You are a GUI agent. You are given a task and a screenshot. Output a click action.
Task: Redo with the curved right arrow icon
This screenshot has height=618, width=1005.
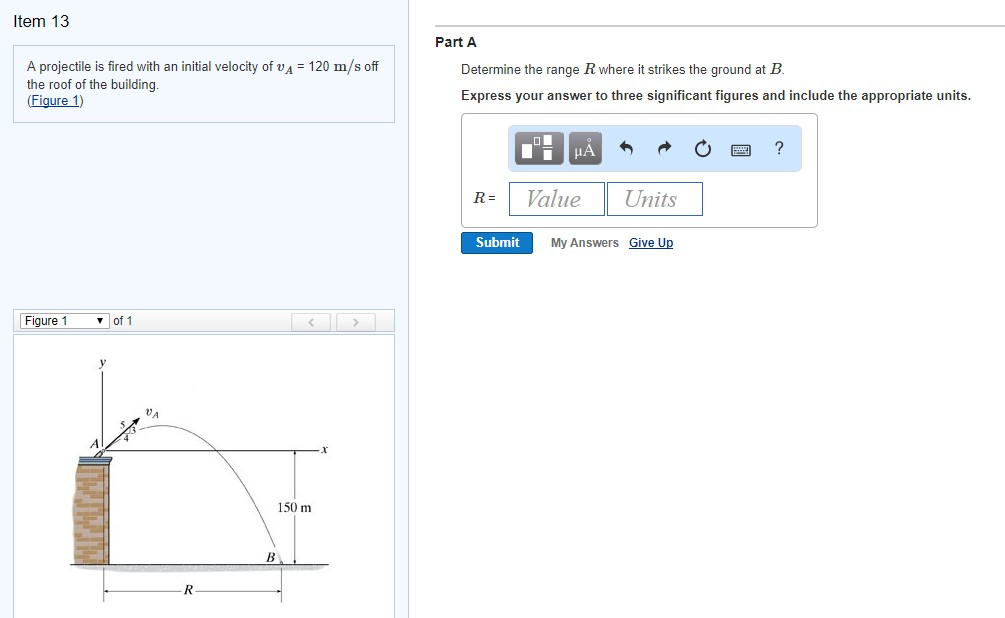(664, 148)
